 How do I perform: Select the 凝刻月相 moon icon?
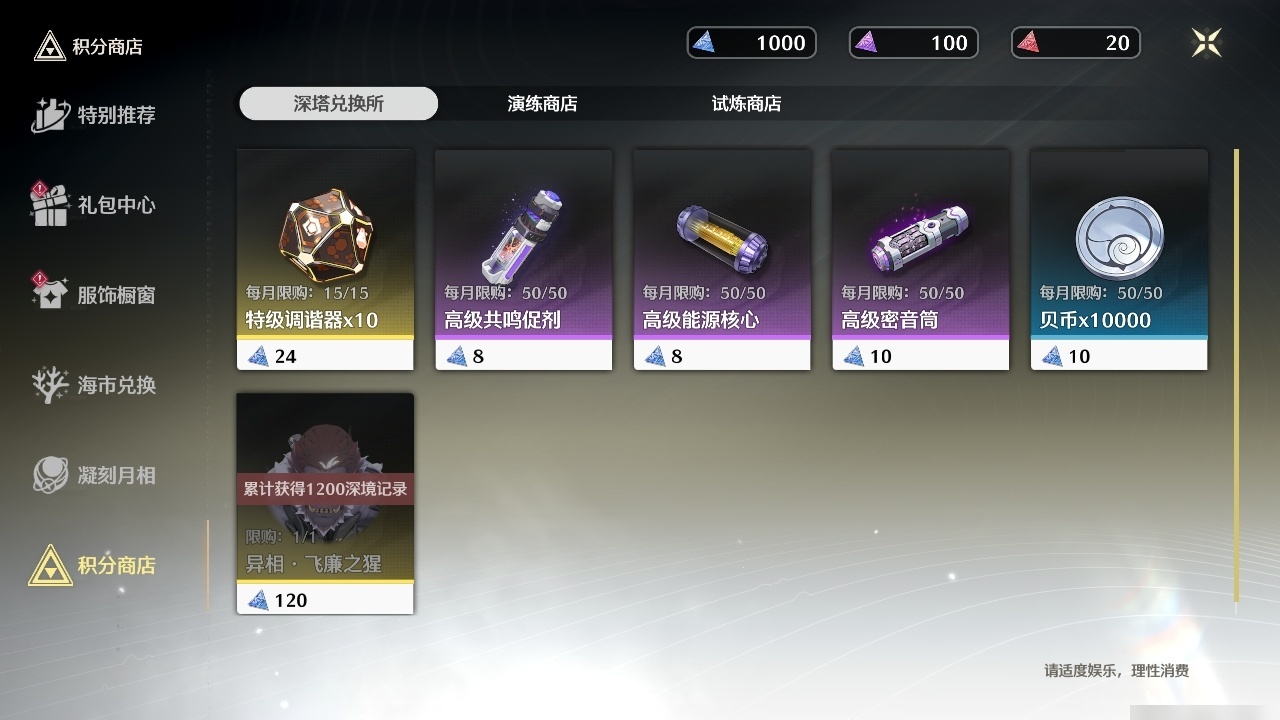coord(50,475)
